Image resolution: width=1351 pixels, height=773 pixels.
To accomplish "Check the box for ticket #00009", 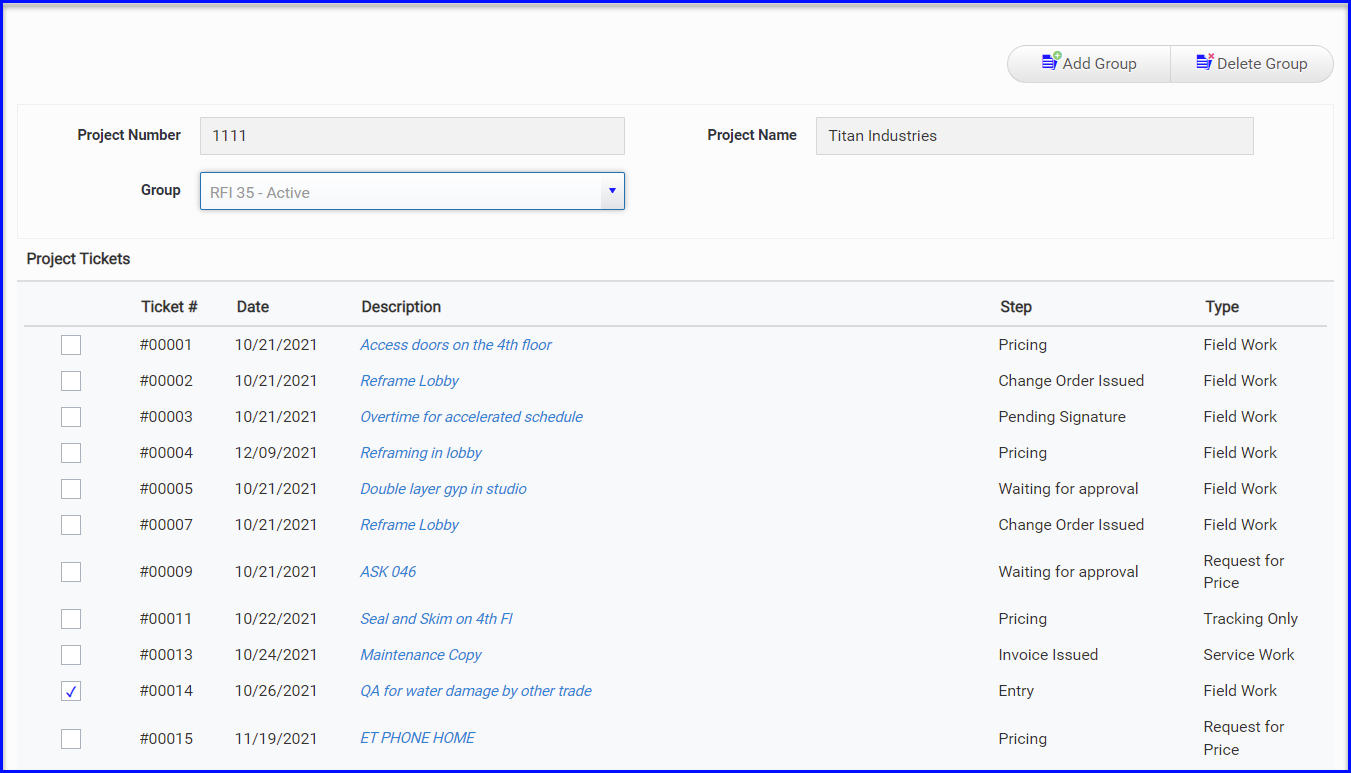I will 71,572.
